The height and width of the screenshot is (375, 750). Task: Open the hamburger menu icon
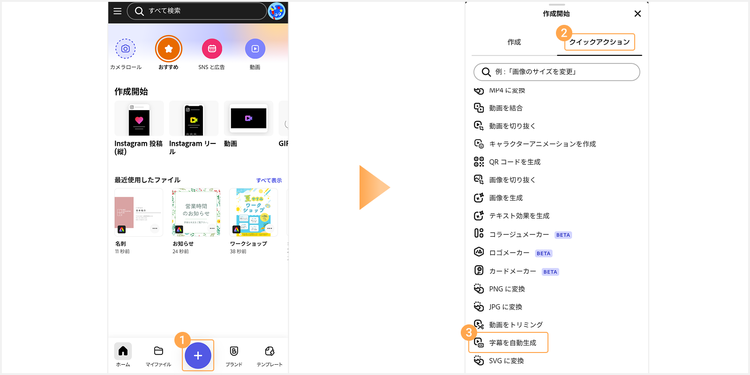point(118,11)
